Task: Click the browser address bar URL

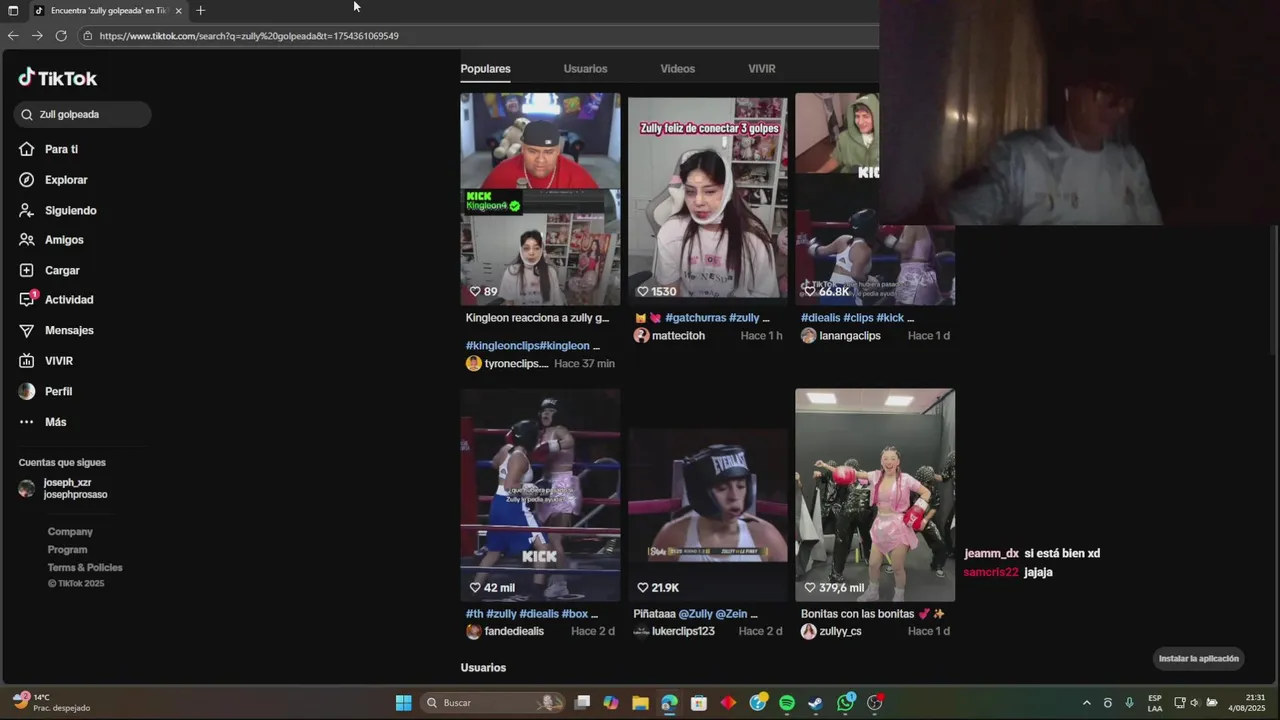Action: tap(249, 36)
